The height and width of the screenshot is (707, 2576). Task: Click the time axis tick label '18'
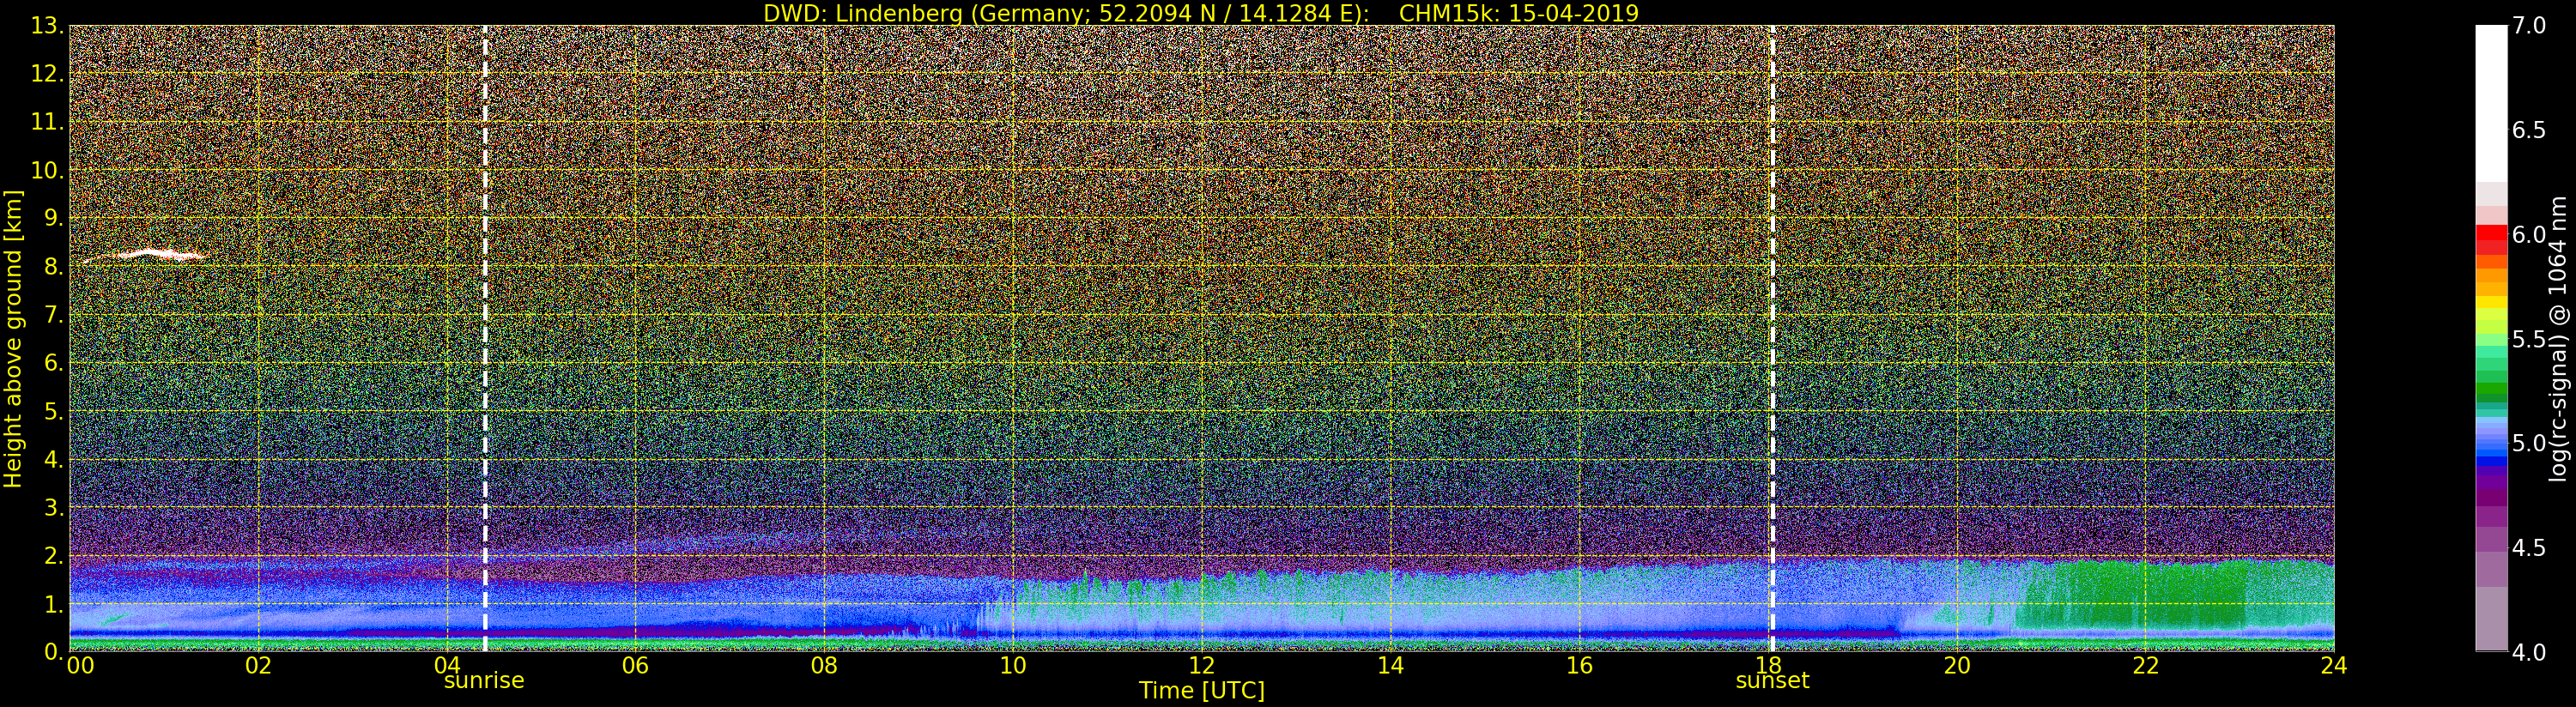coord(1768,666)
